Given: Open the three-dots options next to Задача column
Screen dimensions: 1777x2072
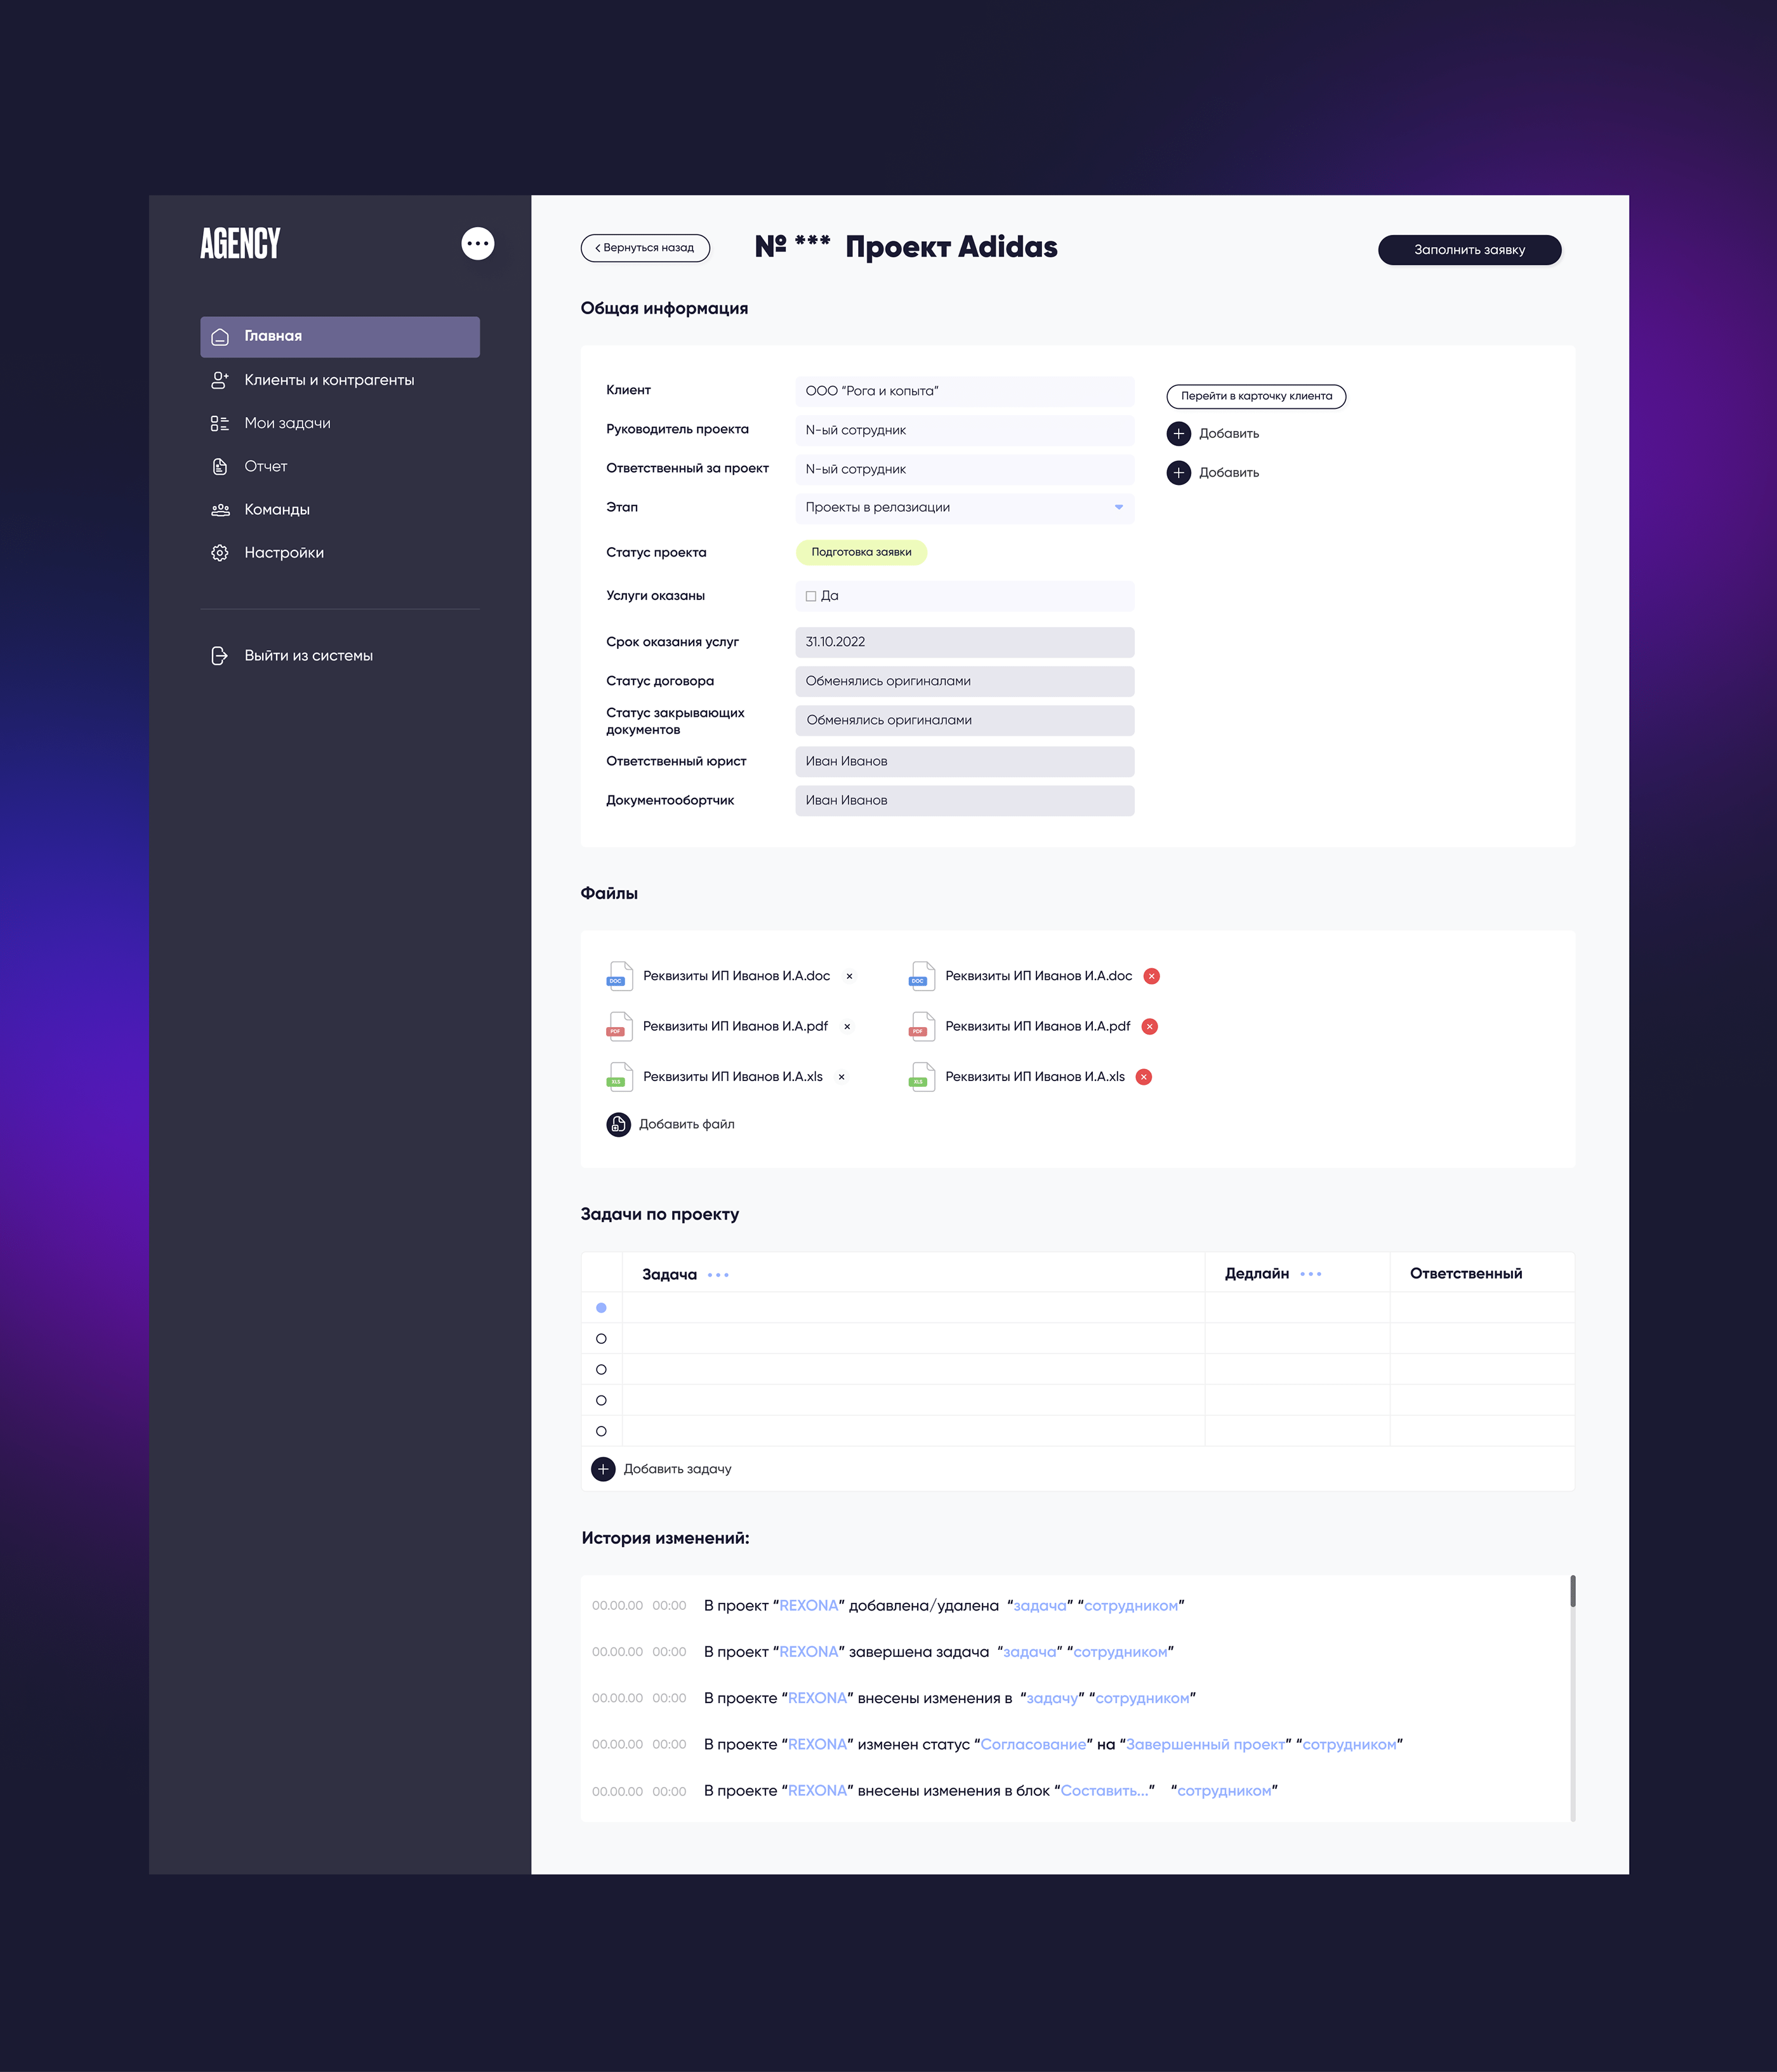Looking at the screenshot, I should 718,1275.
